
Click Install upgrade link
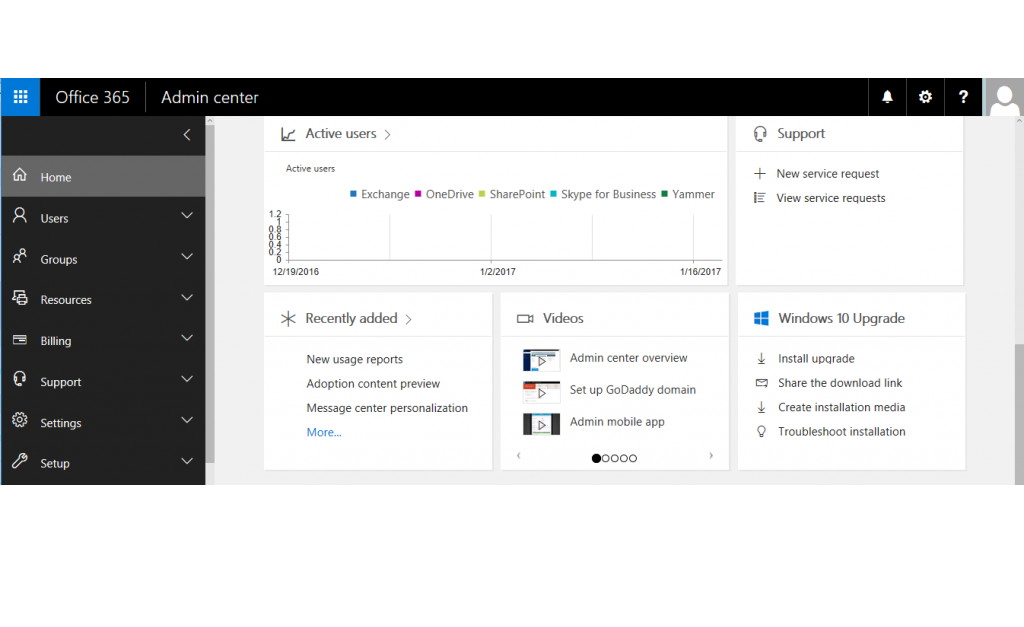click(x=816, y=359)
